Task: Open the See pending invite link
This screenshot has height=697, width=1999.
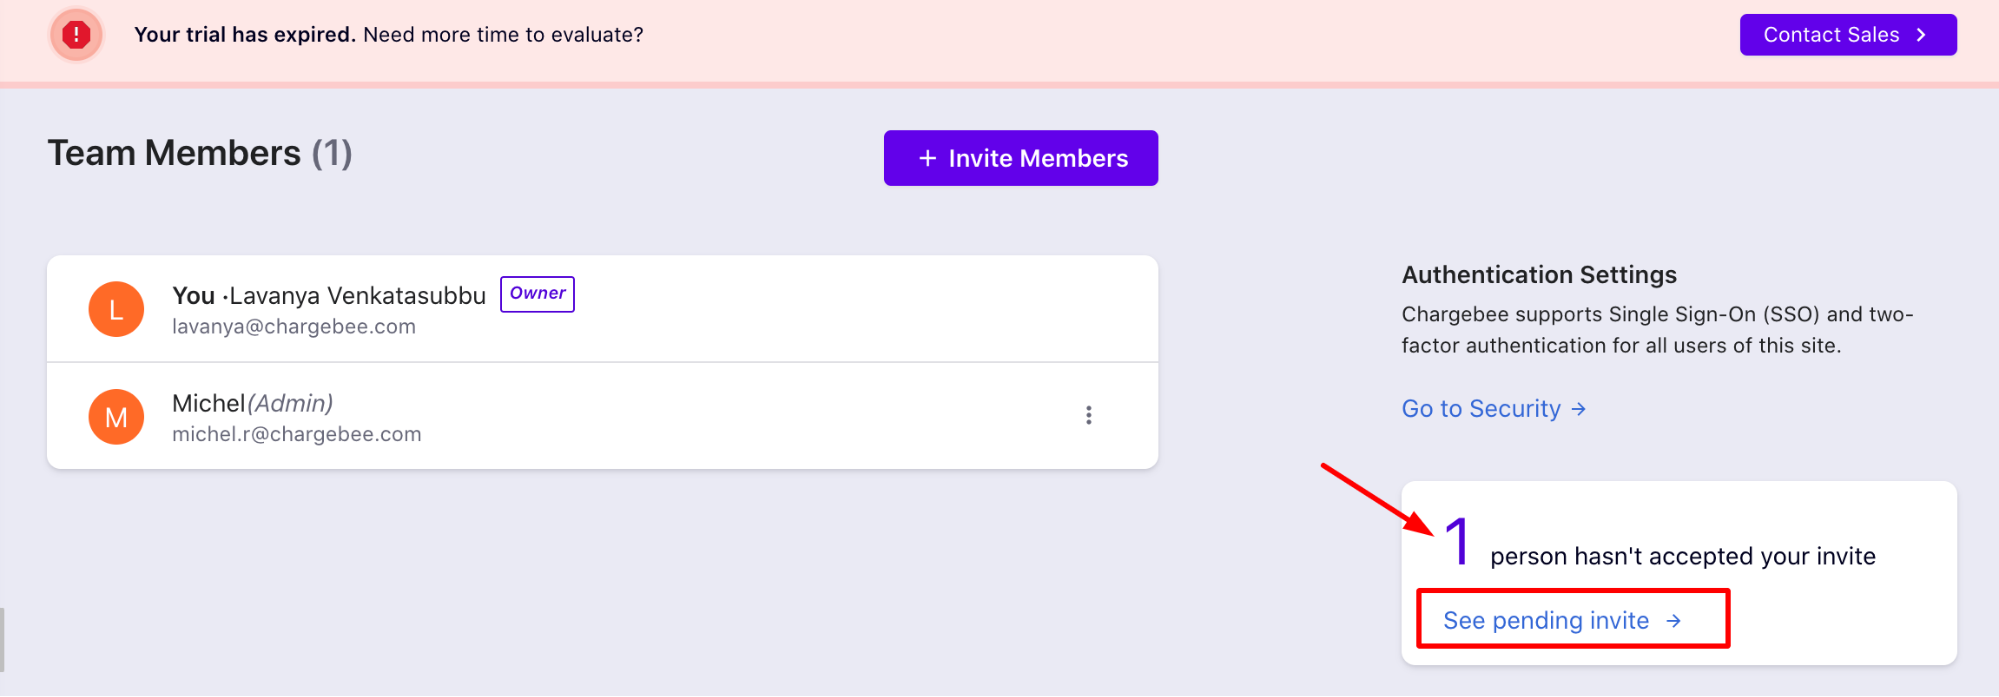Action: coord(1562,621)
